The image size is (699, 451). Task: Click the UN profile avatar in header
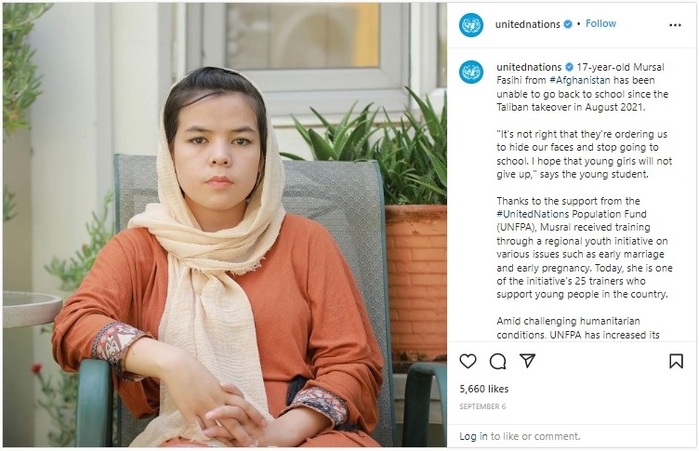tap(471, 25)
